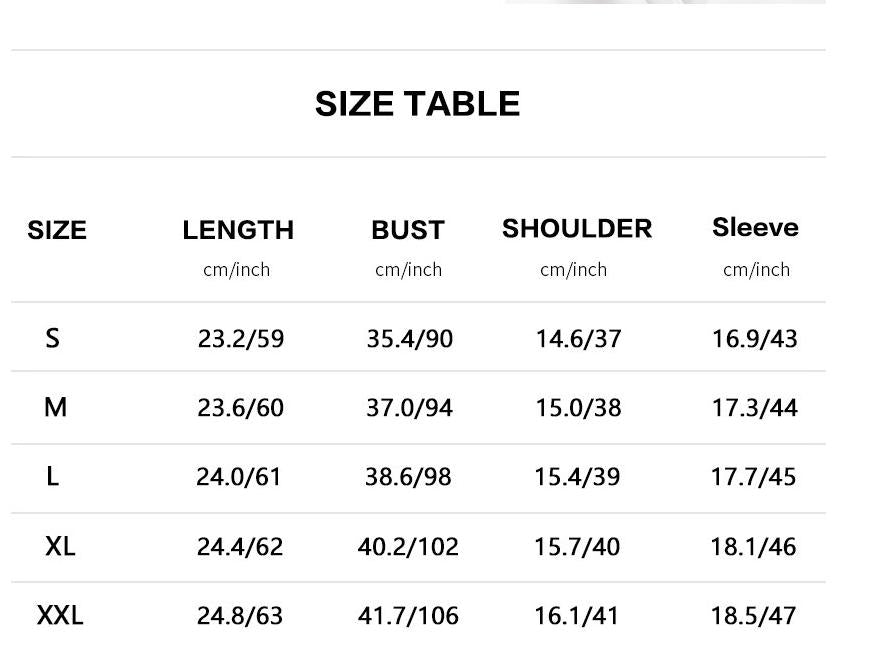Click the SIZE TABLE heading
This screenshot has height=652, width=884.
tap(417, 104)
